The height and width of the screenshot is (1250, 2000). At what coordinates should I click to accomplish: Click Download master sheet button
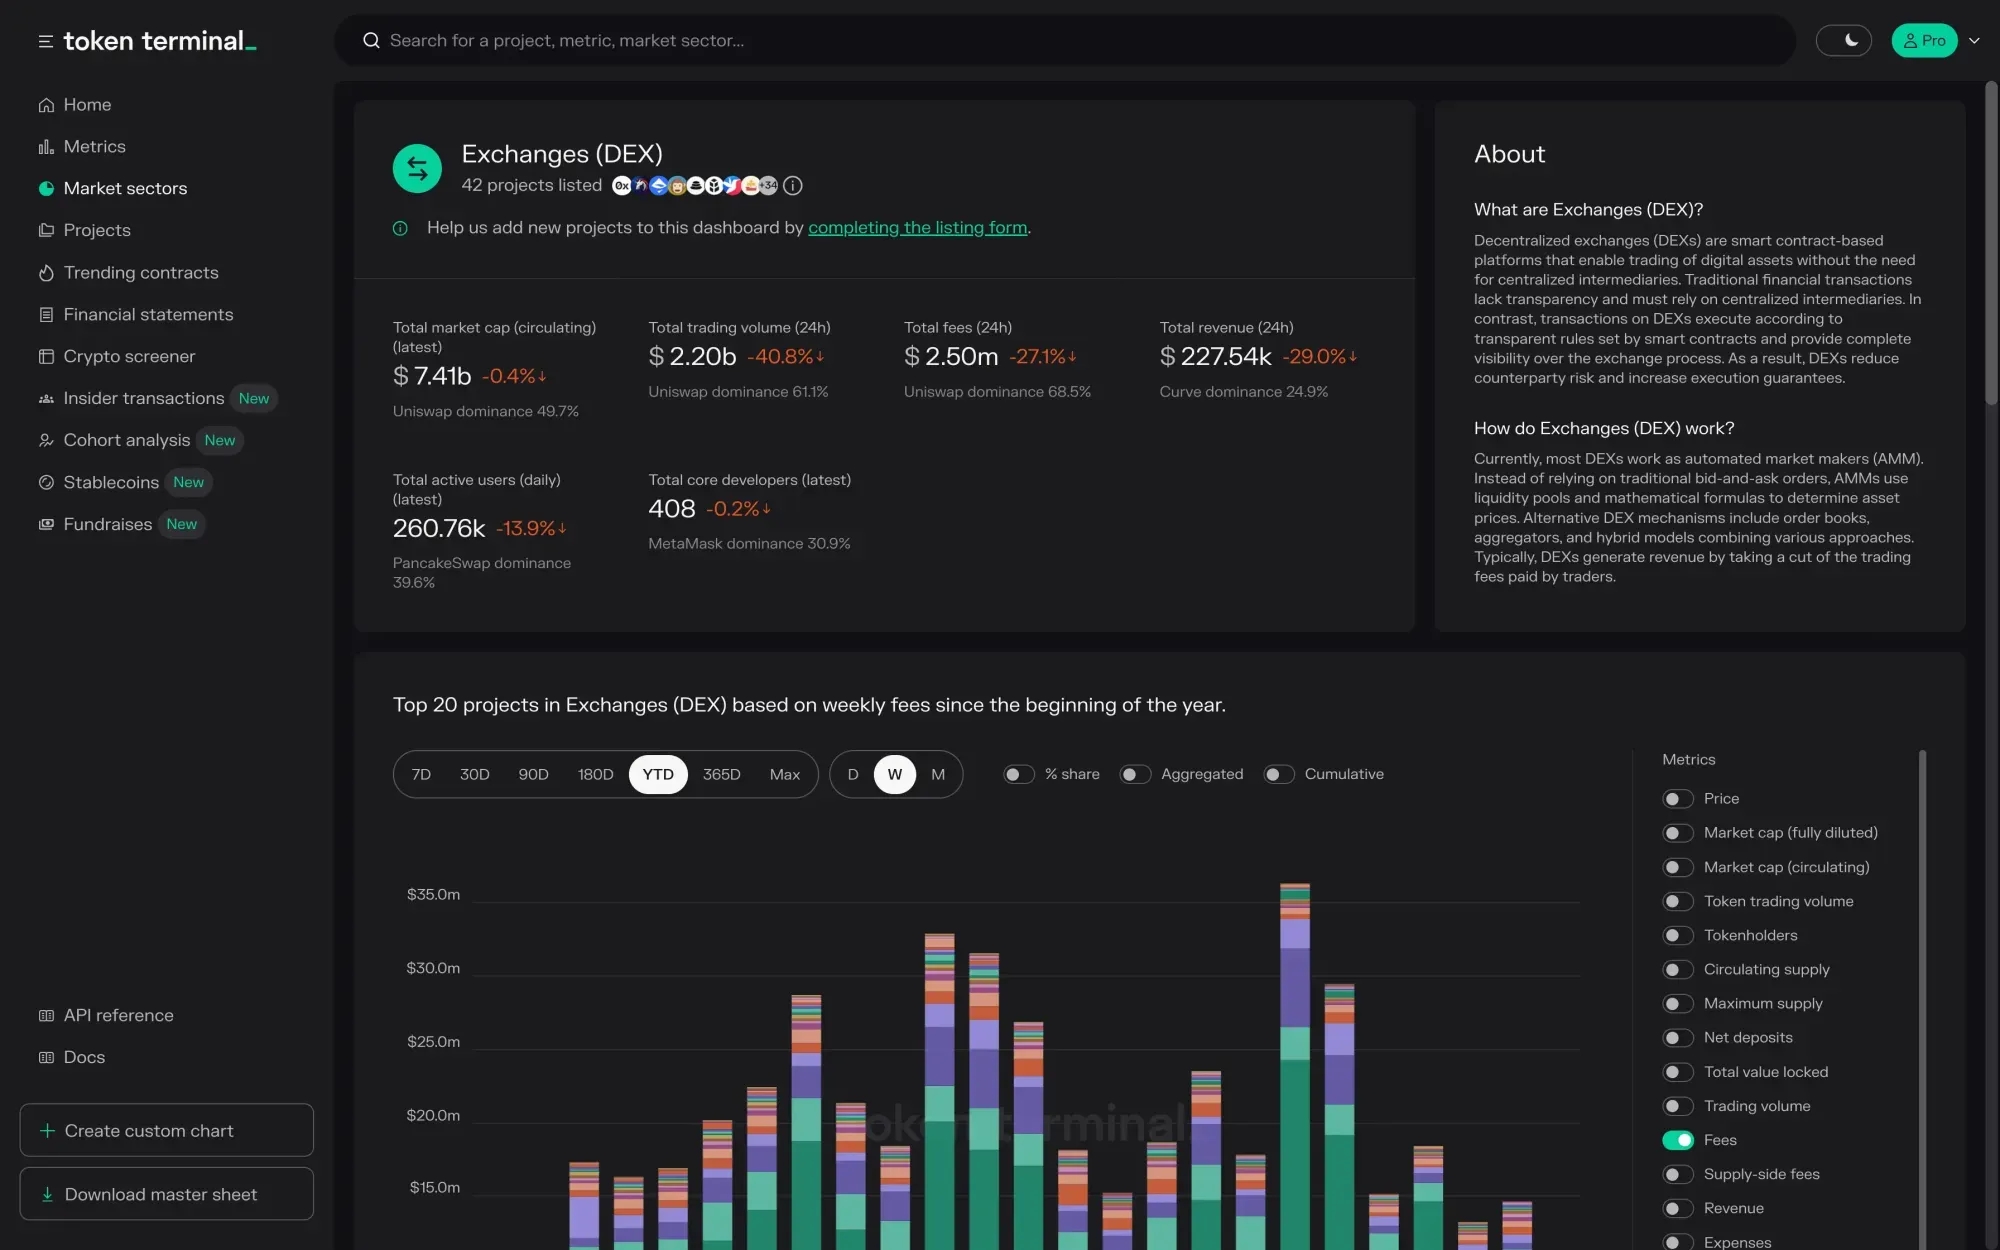coord(166,1194)
